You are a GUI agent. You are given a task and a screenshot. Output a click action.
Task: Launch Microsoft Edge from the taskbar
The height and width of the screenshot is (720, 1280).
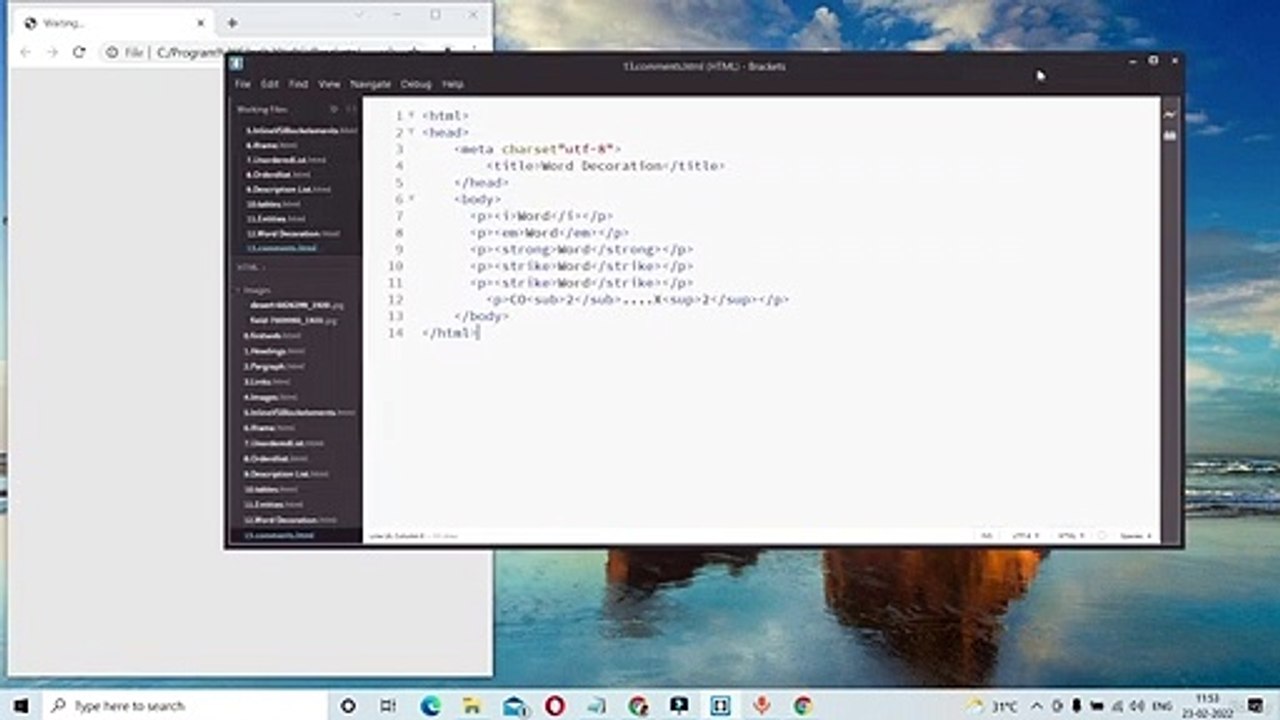pos(431,706)
